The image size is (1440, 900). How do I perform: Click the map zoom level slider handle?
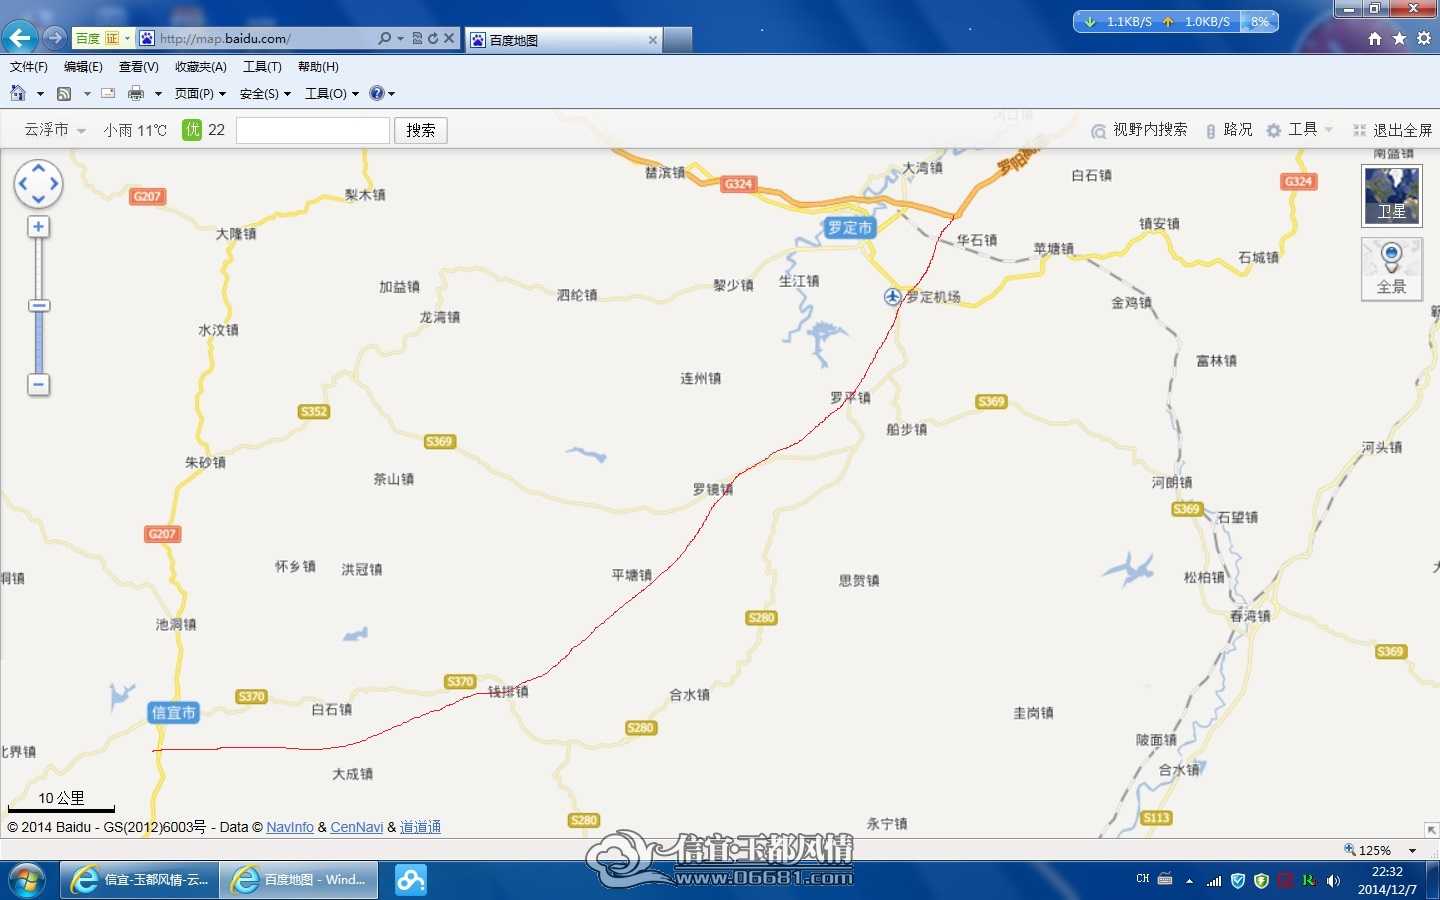pos(38,306)
